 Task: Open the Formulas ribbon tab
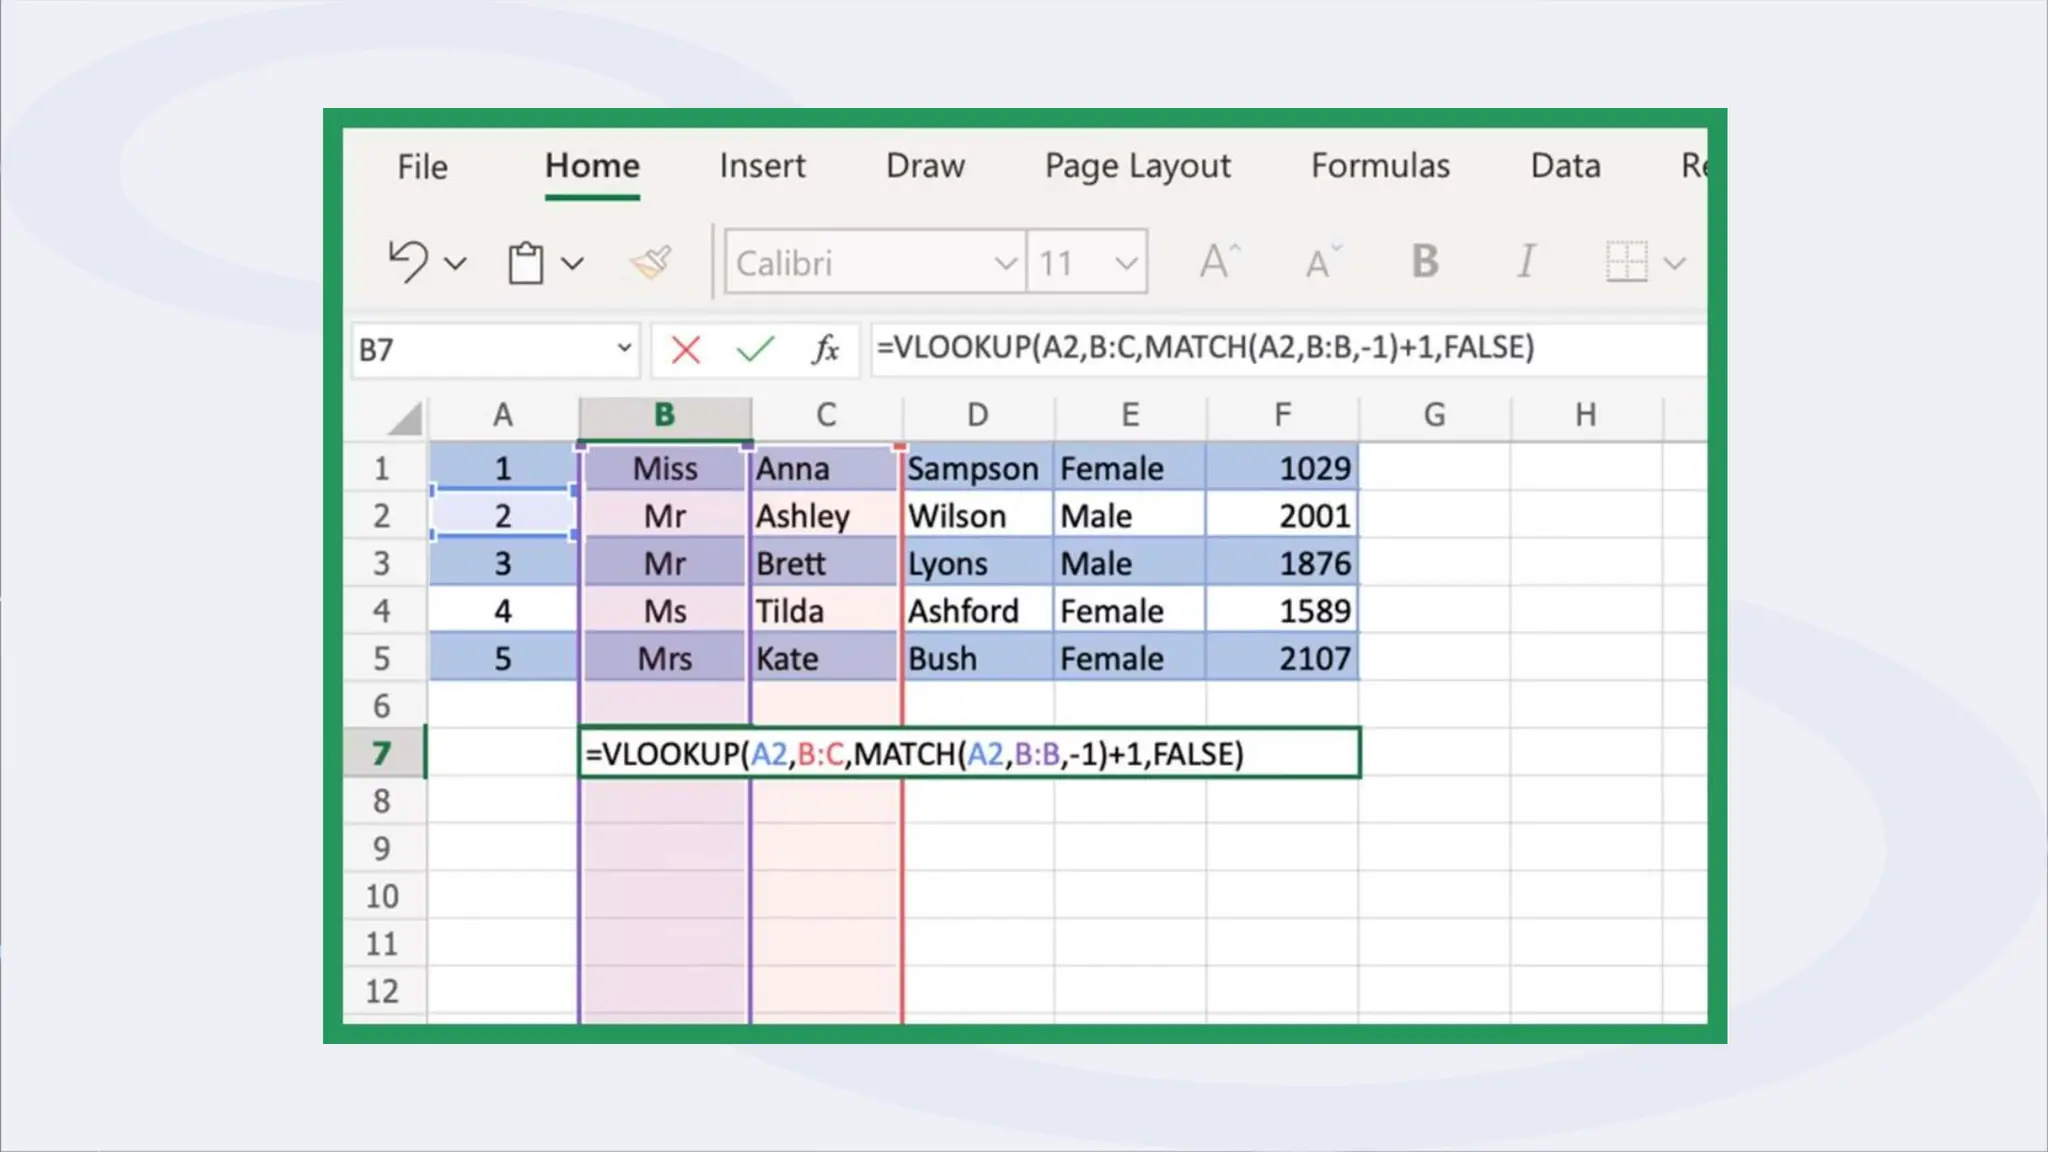click(1380, 166)
